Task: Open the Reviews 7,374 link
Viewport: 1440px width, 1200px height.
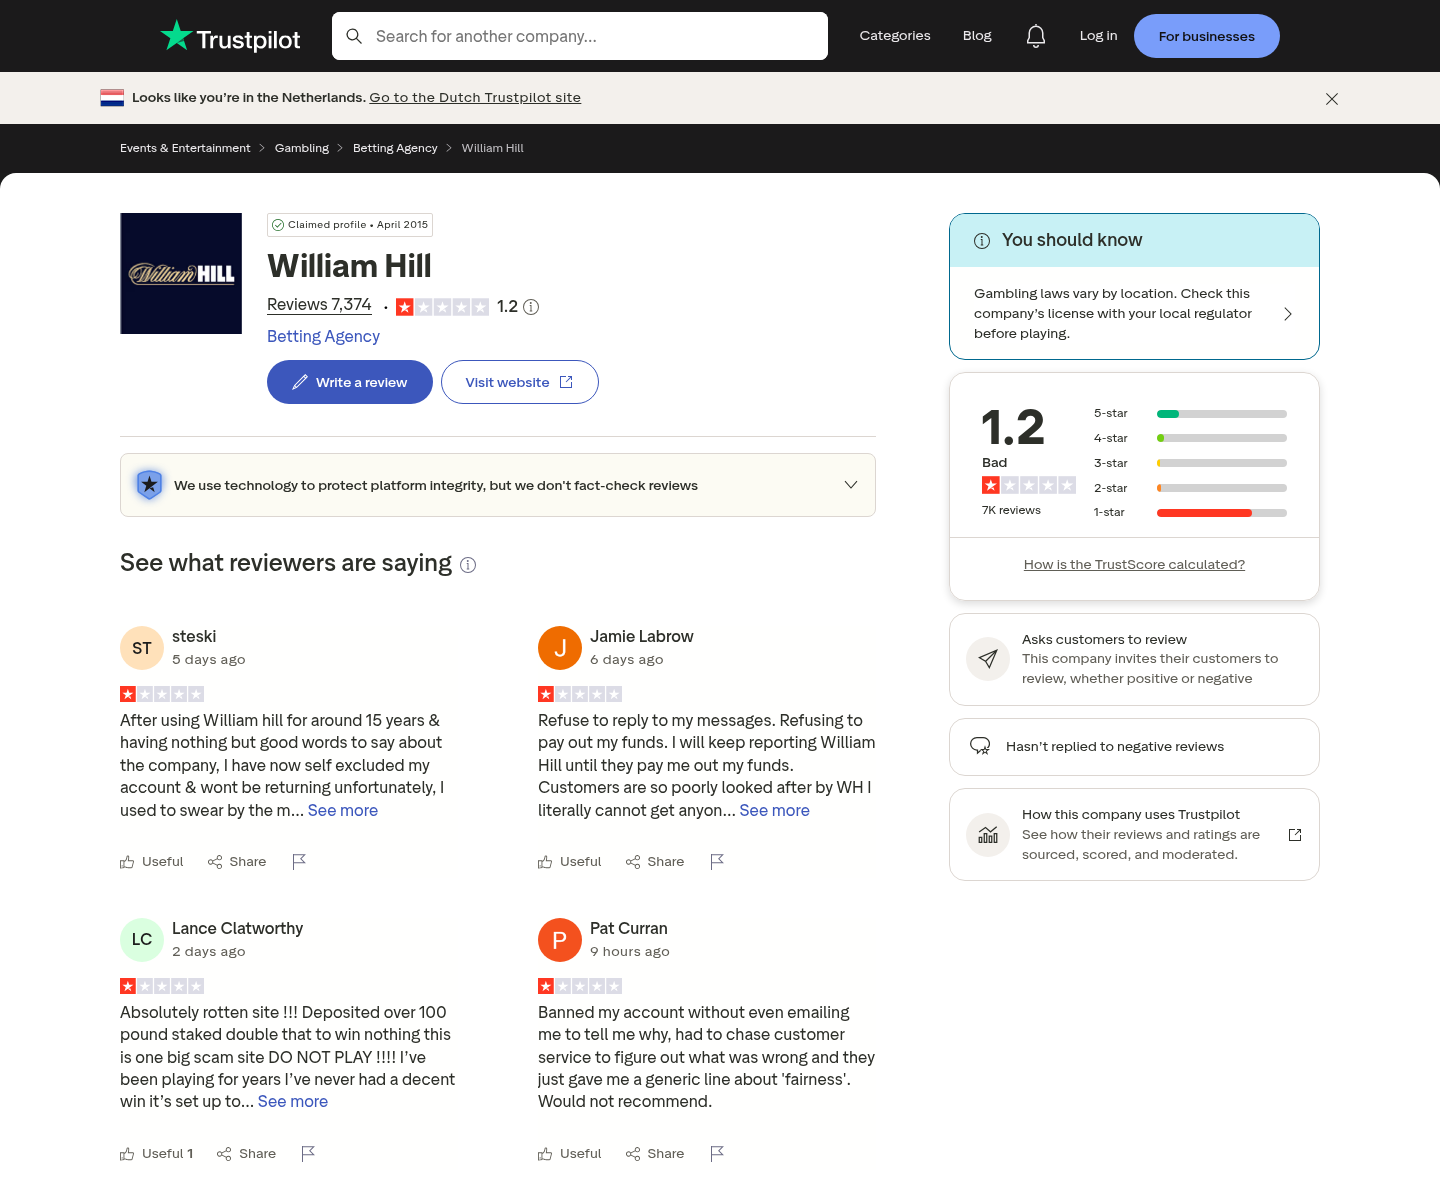Action: (319, 305)
